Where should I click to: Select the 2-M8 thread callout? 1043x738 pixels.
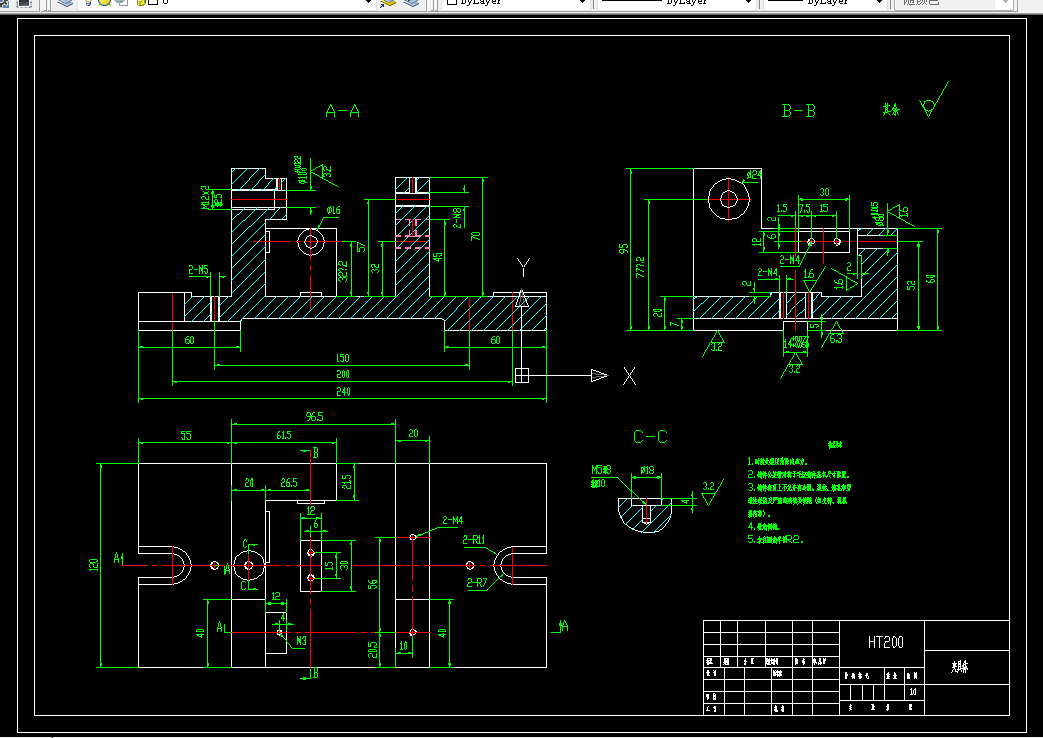click(457, 218)
